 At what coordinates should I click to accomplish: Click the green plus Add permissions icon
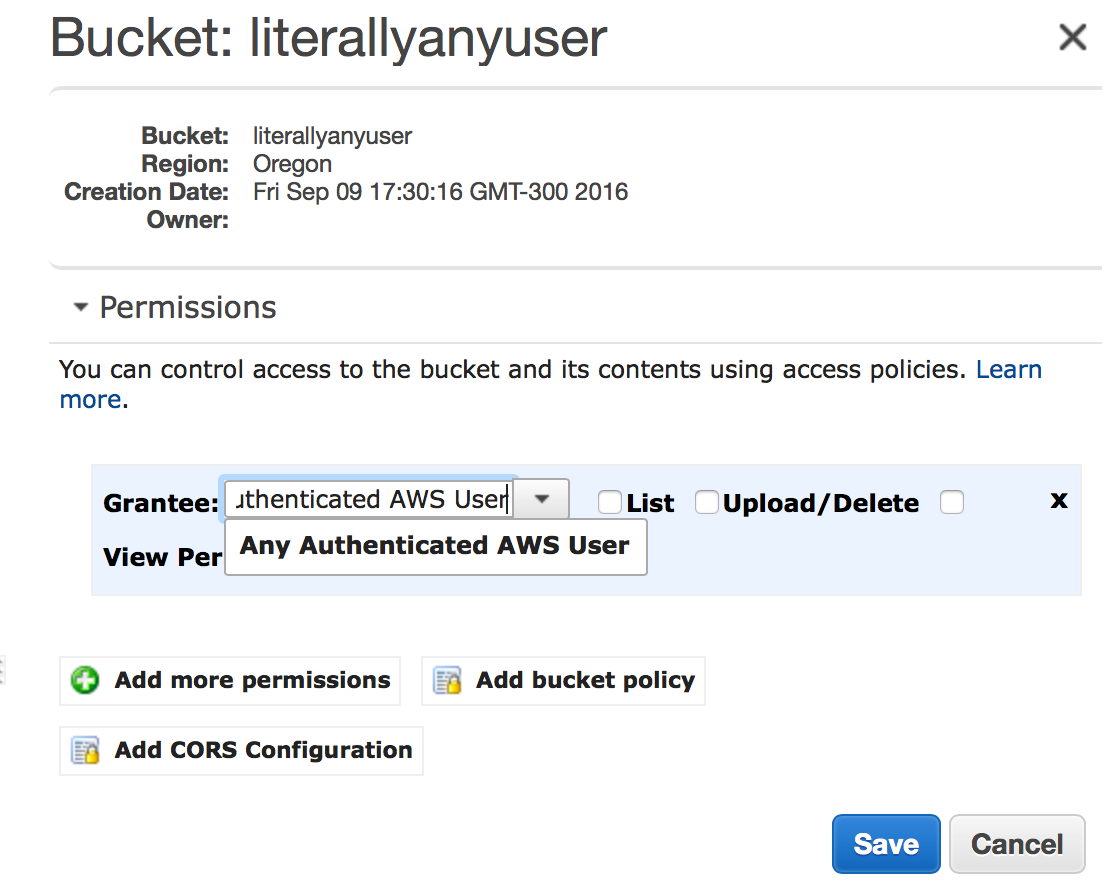[85, 681]
